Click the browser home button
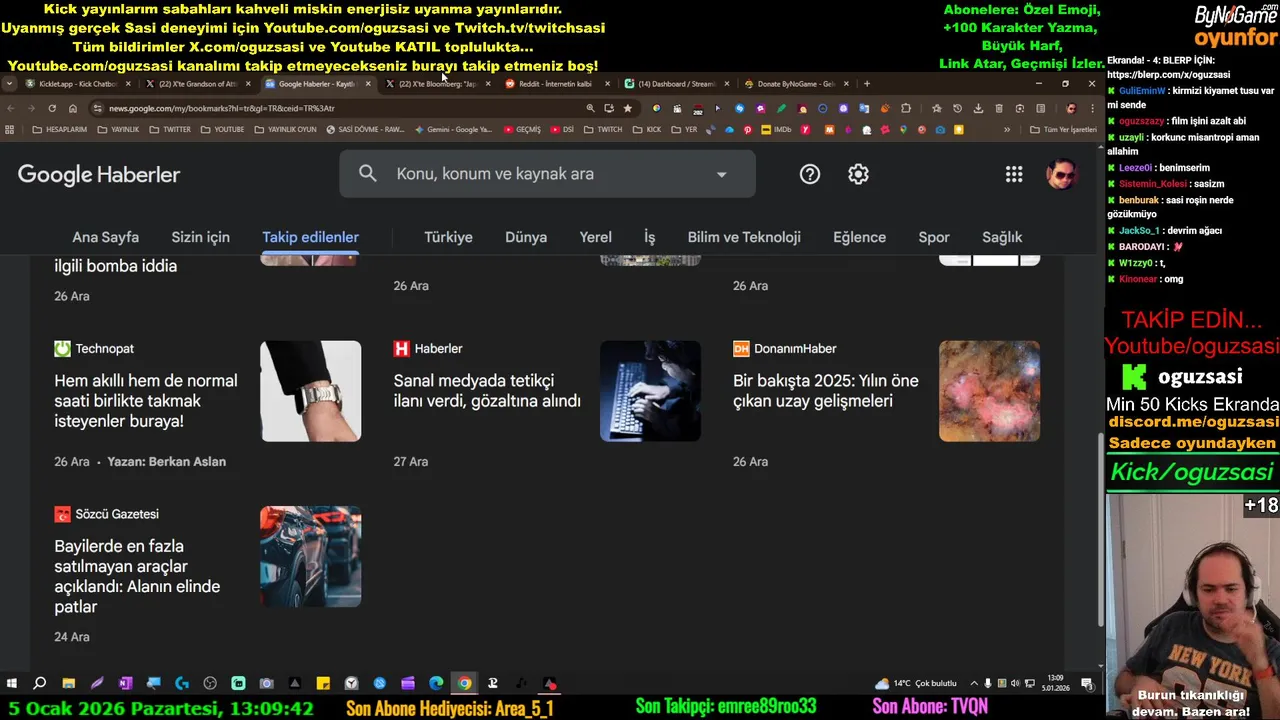Viewport: 1280px width, 720px height. pos(73,108)
